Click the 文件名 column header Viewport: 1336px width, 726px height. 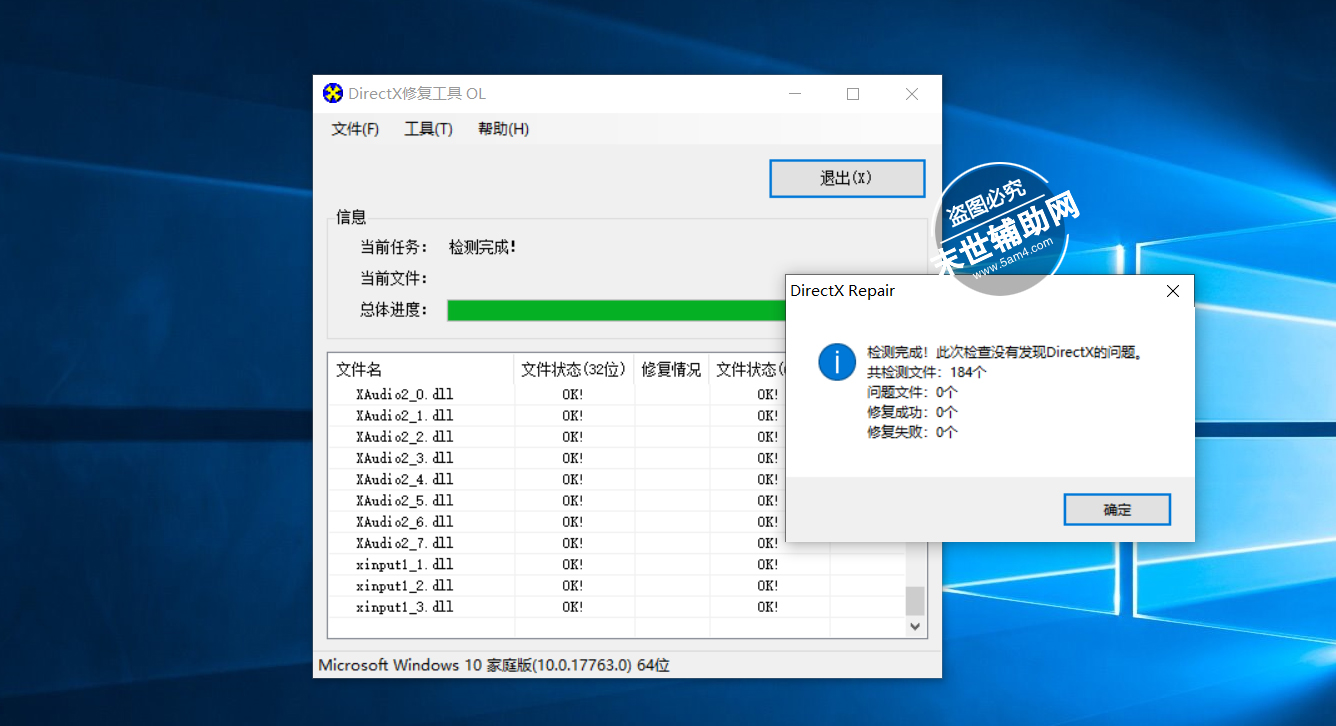click(x=421, y=369)
